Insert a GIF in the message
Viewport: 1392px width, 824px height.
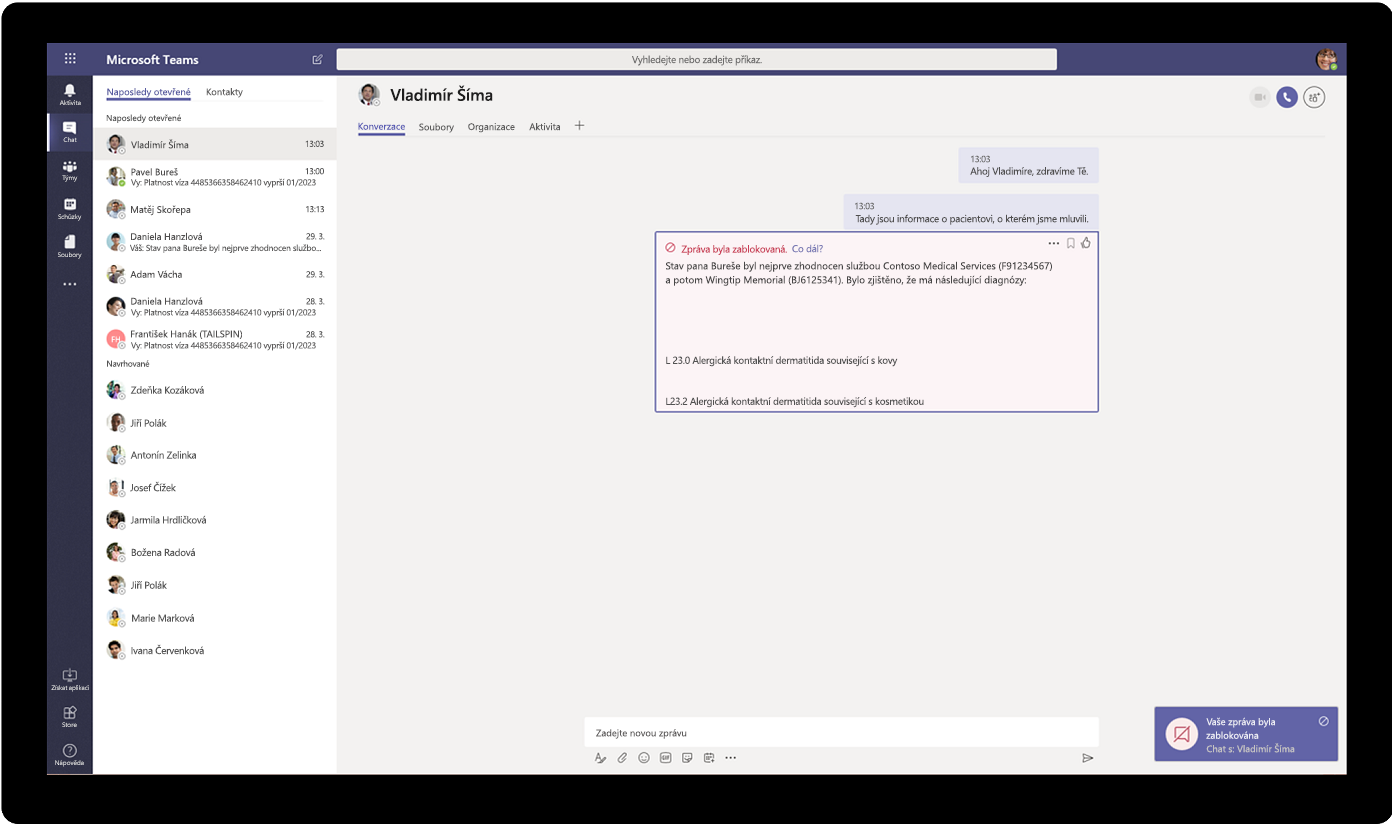[x=665, y=758]
